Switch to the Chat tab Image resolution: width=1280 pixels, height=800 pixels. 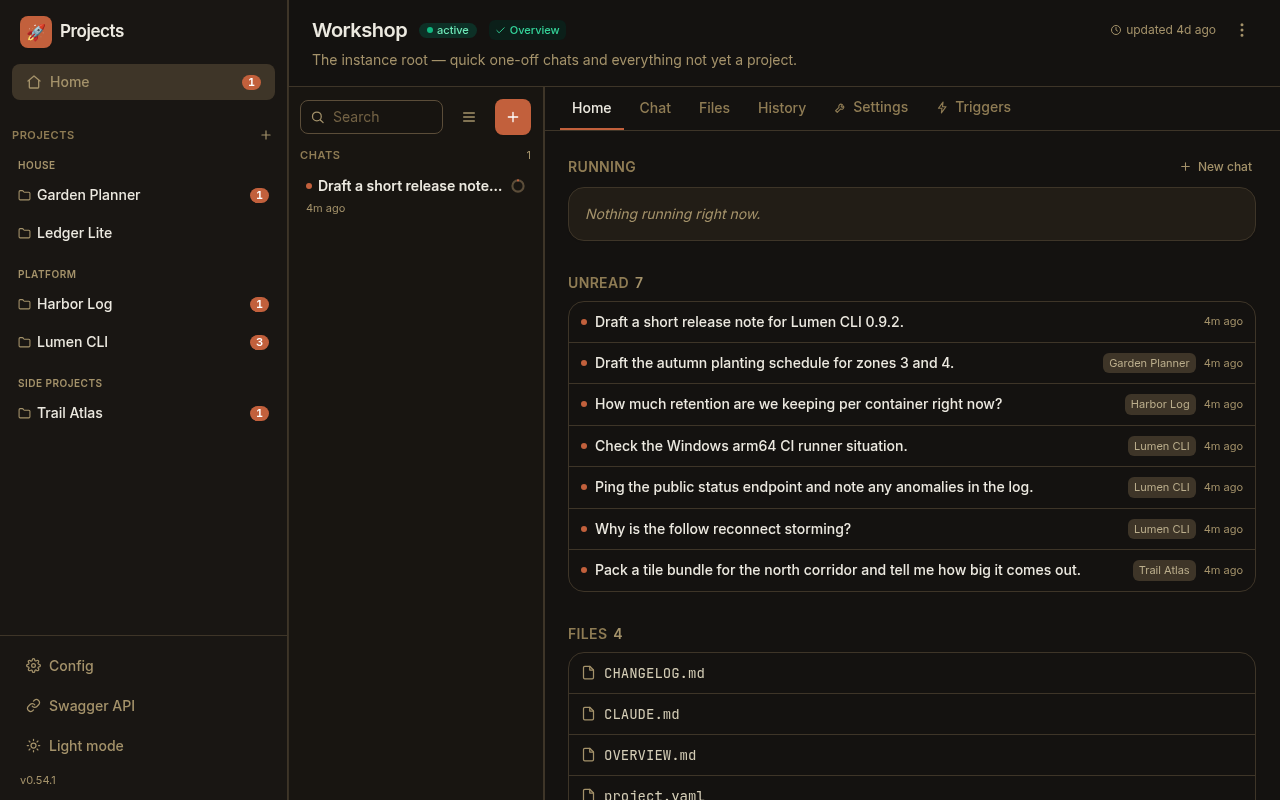655,108
